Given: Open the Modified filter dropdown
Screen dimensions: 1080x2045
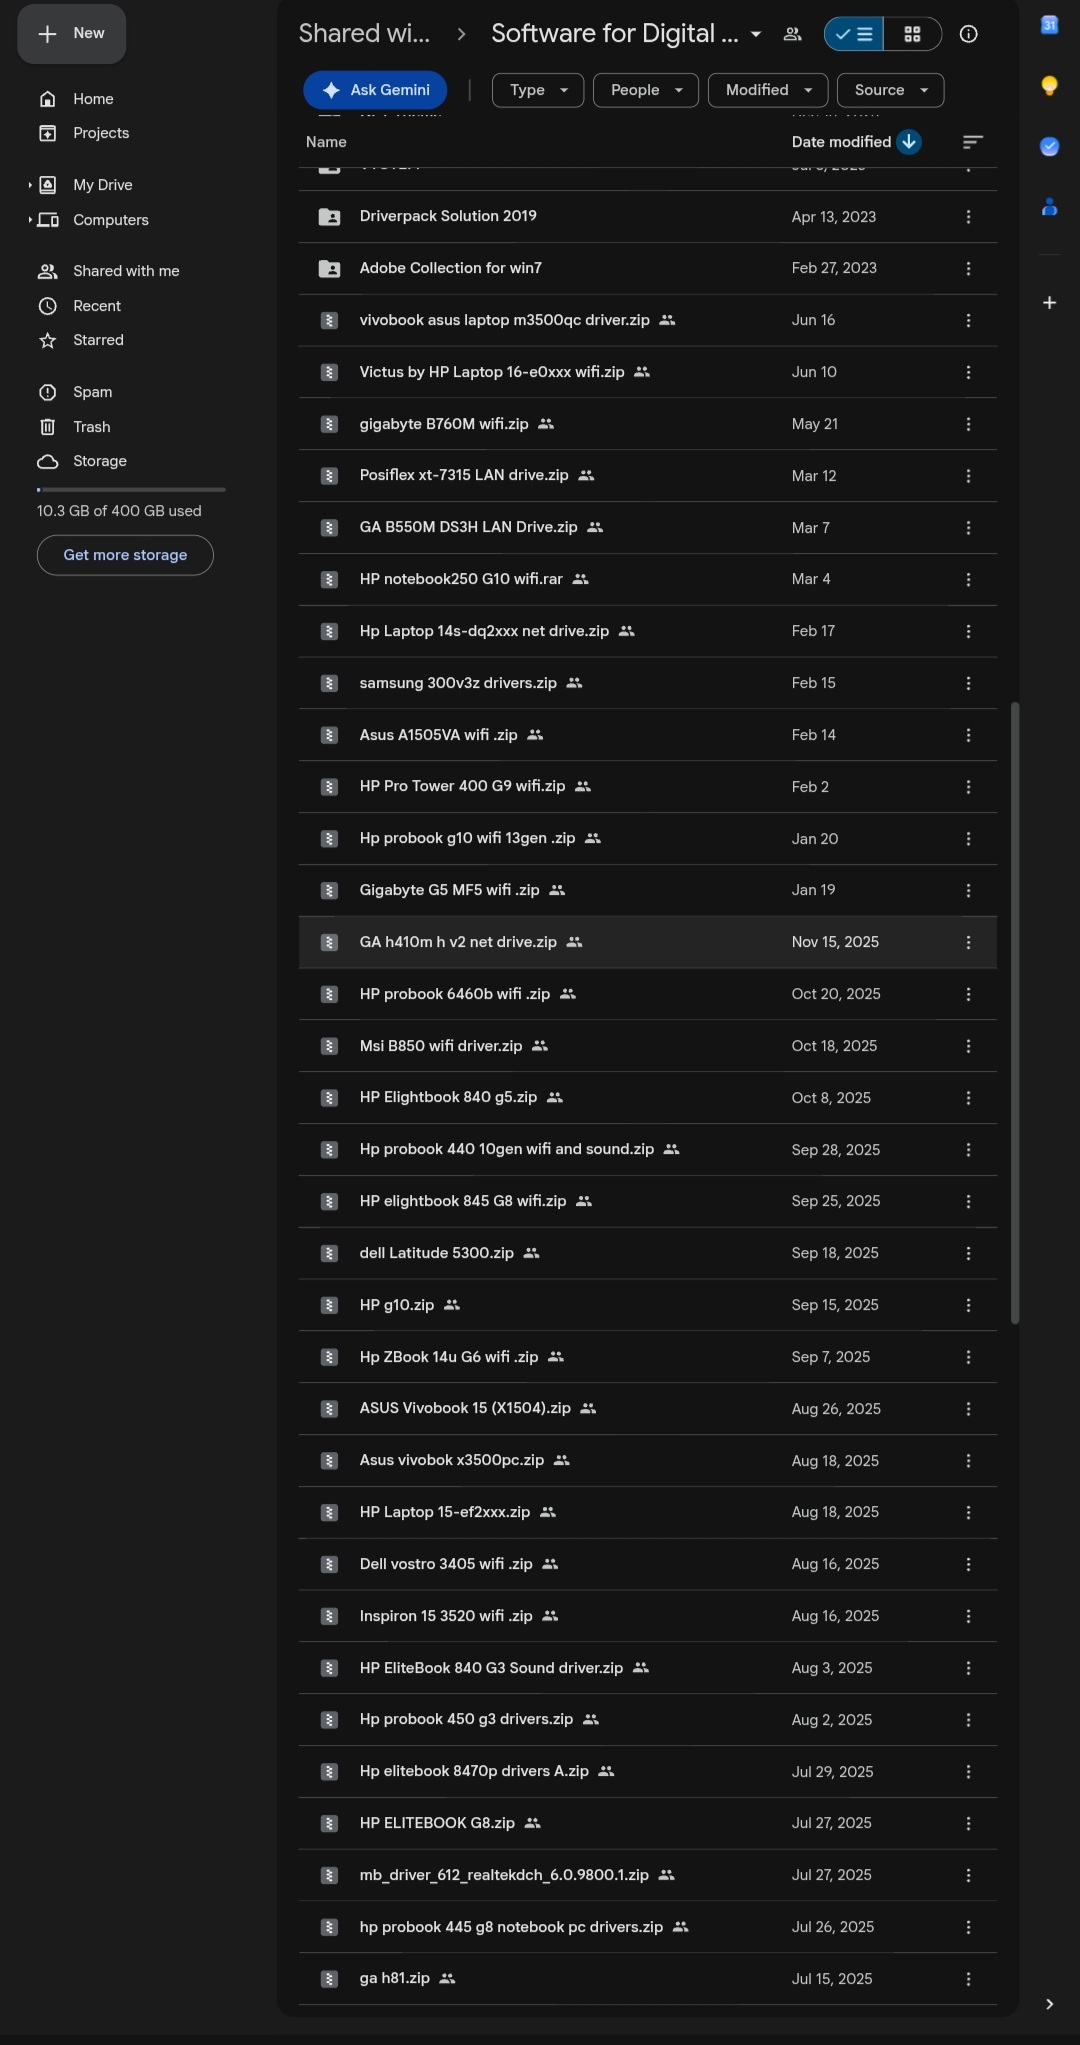Looking at the screenshot, I should coord(768,90).
